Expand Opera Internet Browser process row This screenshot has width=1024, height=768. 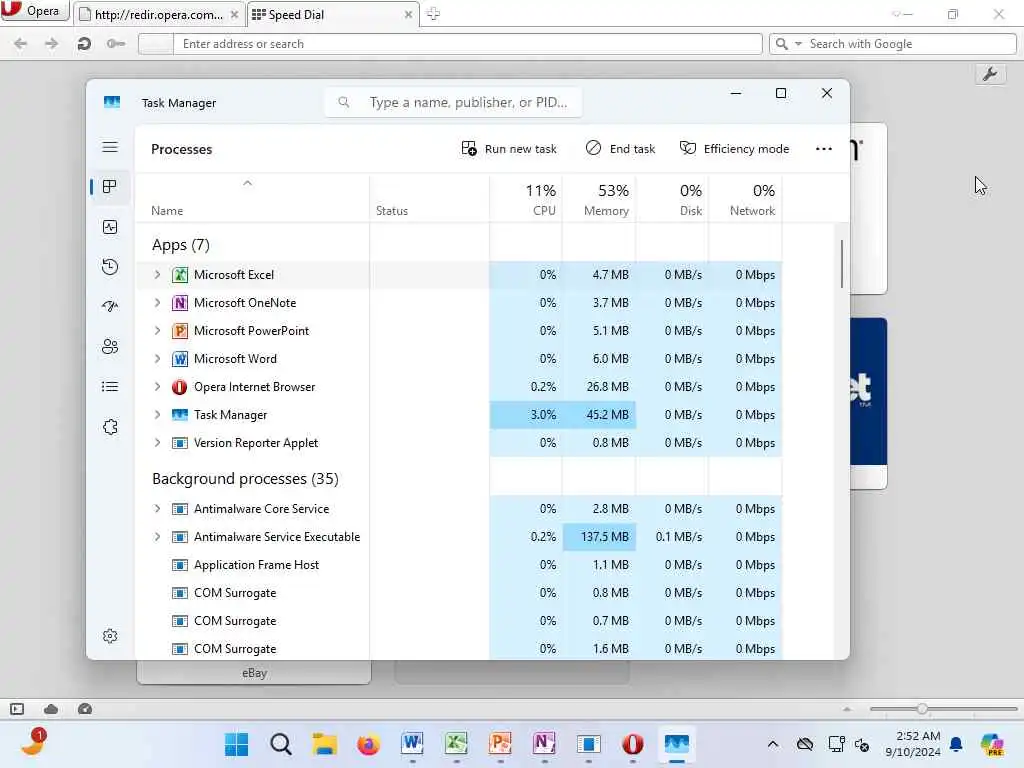click(x=157, y=387)
